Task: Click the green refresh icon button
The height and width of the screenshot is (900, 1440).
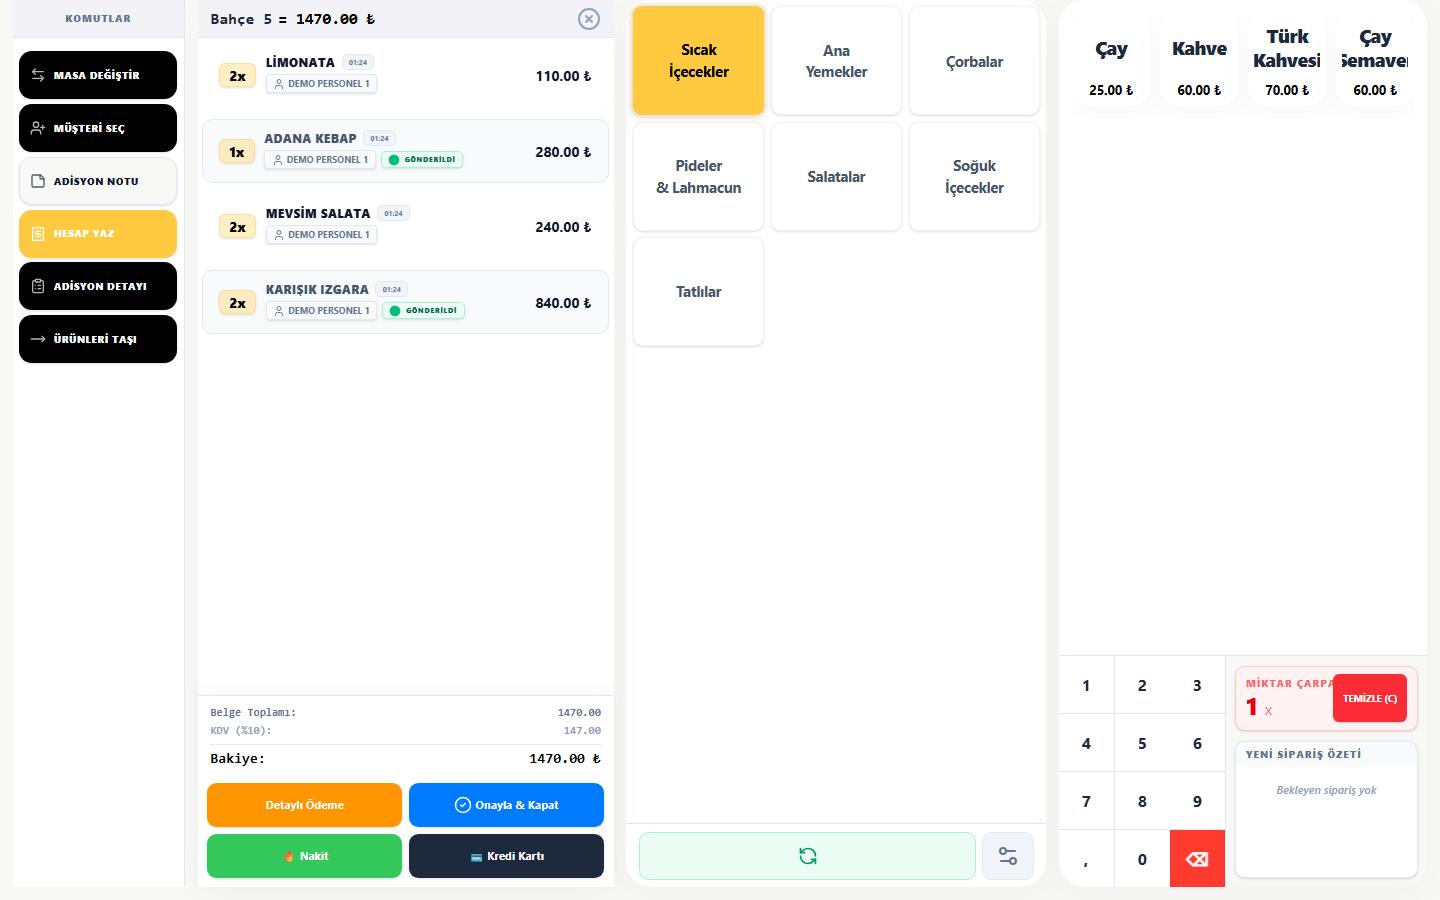Action: (x=807, y=856)
